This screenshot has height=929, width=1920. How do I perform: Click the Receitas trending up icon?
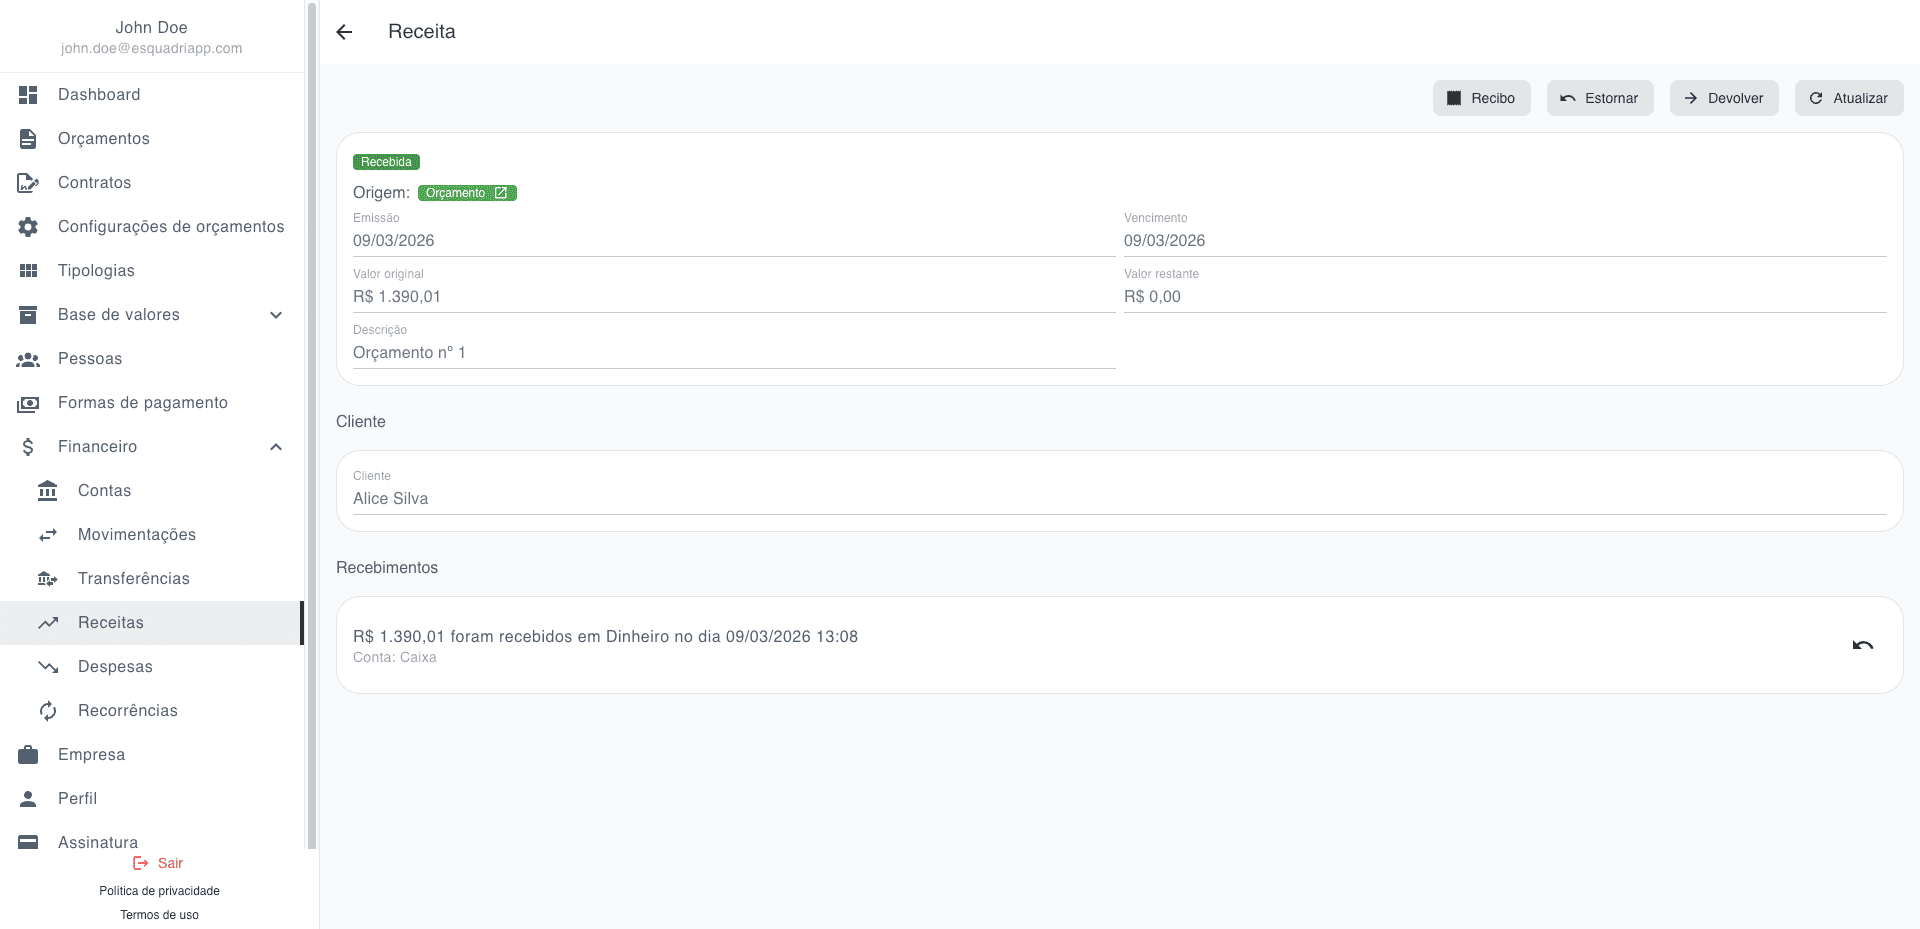pyautogui.click(x=47, y=623)
